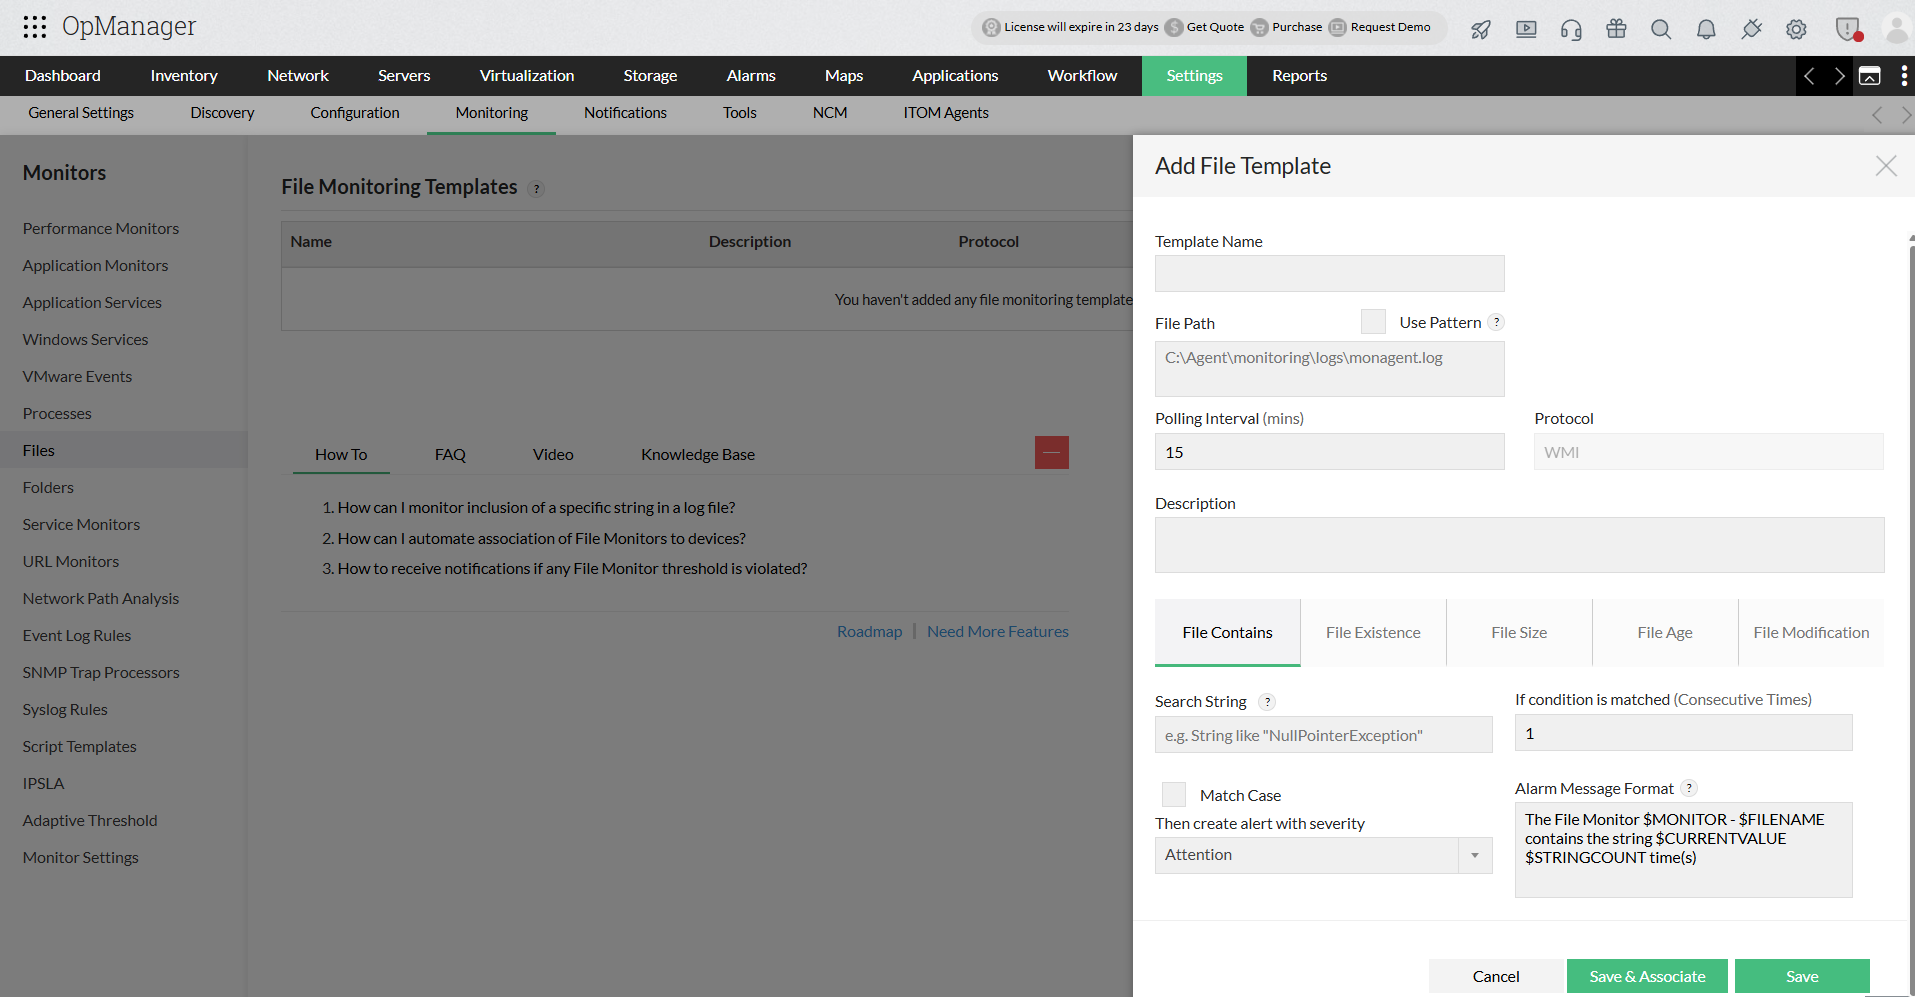This screenshot has height=997, width=1915.
Task: Click help icon beside Use Pattern
Action: point(1496,322)
